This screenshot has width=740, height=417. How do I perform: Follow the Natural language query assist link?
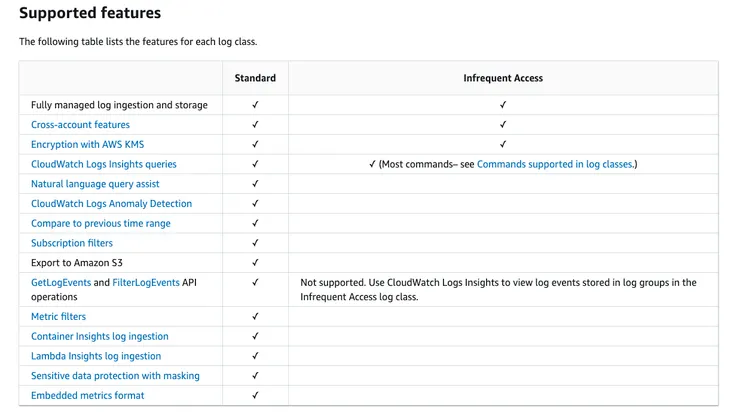tap(95, 184)
